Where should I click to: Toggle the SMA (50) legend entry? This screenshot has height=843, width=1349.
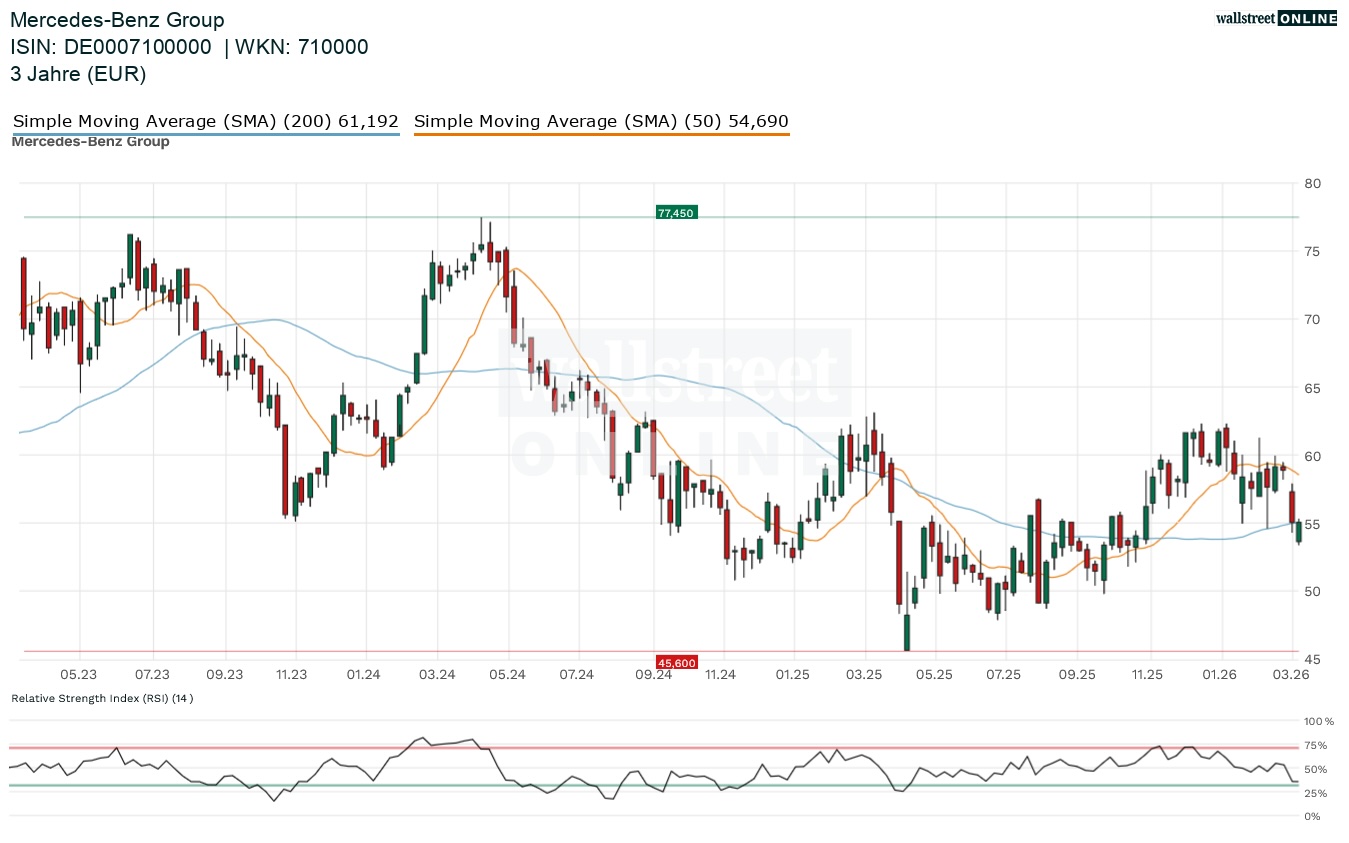(601, 121)
